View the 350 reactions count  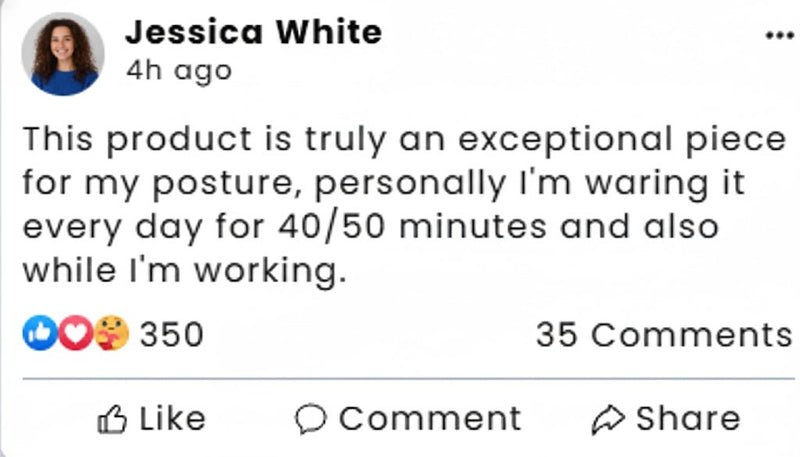click(171, 334)
